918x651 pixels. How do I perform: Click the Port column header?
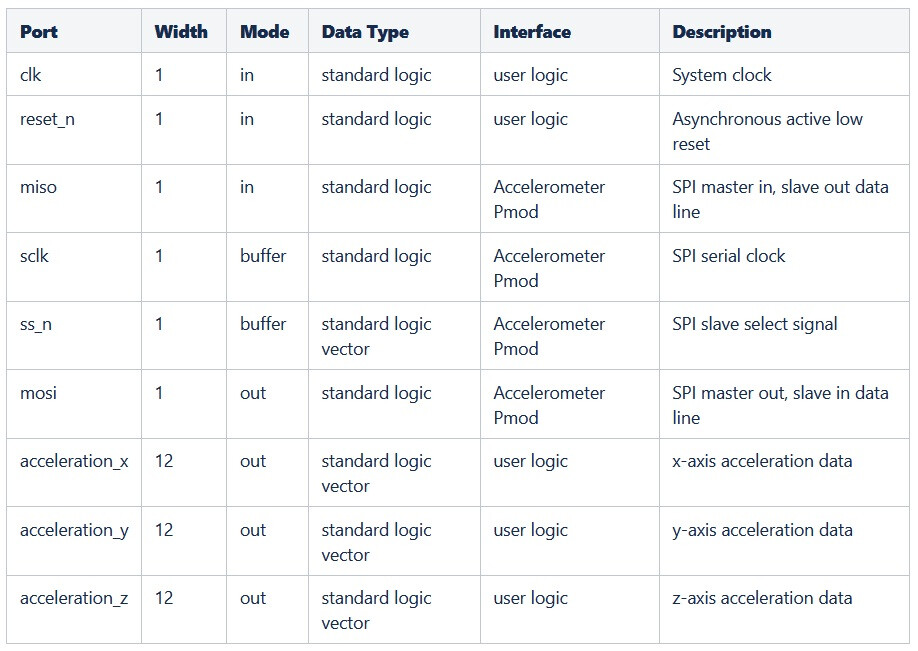[x=39, y=32]
